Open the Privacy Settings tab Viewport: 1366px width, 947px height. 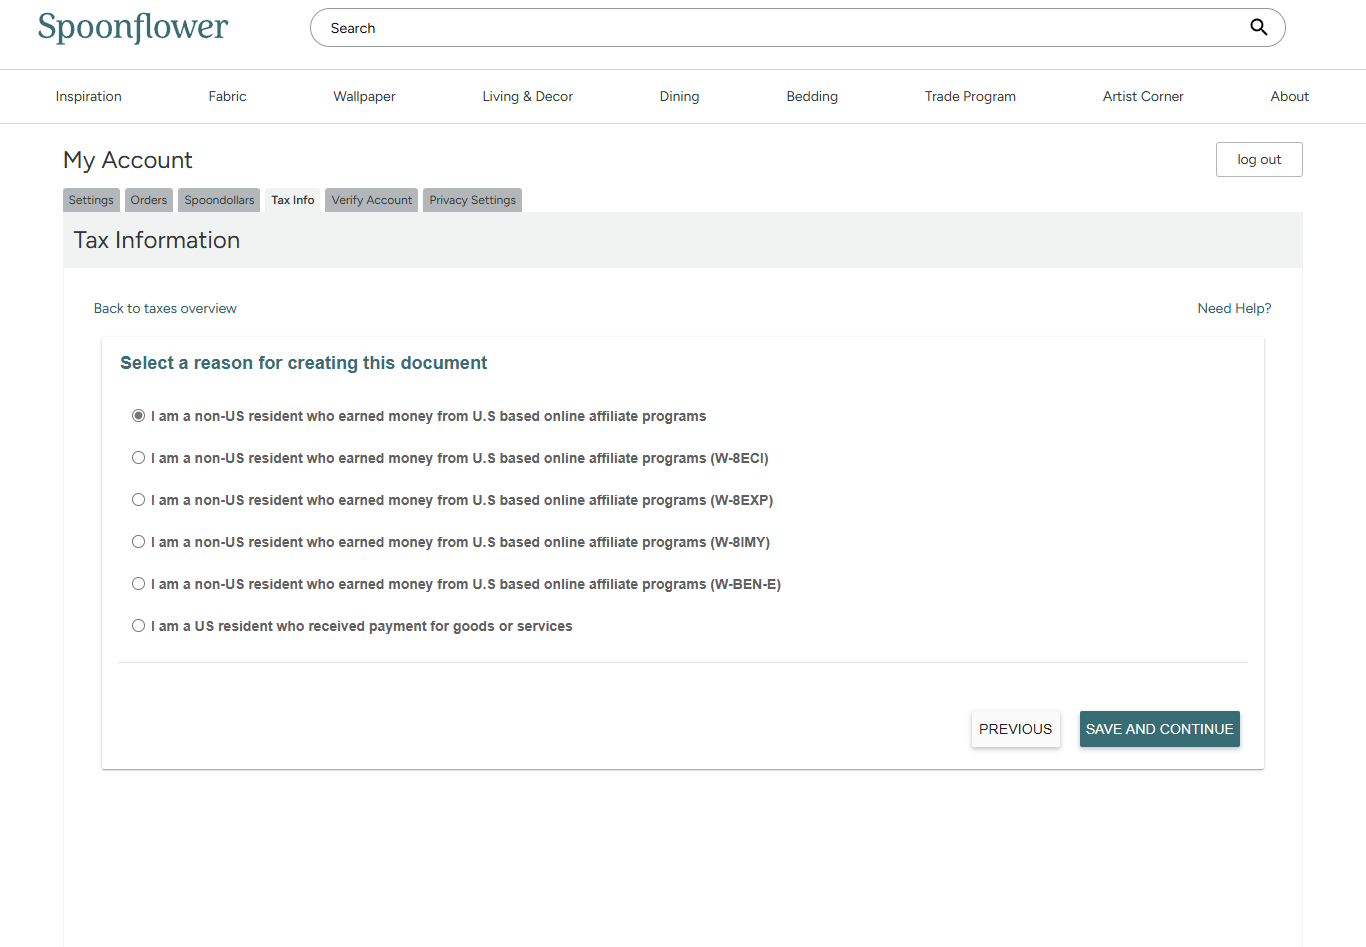[472, 200]
